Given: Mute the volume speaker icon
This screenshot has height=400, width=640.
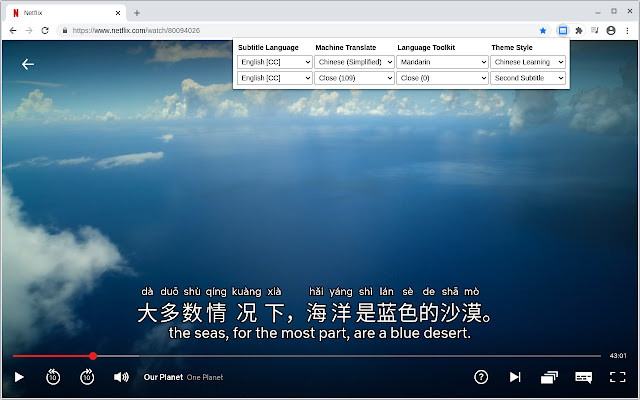Looking at the screenshot, I should click(121, 377).
